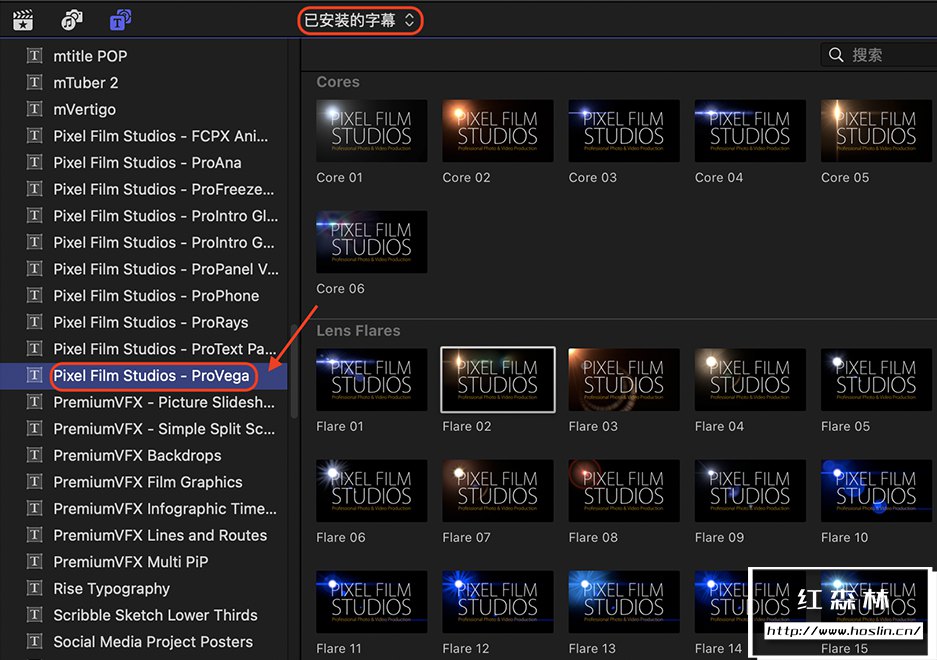Click the title icon beside mtitle POP
Viewport: 937px width, 660px height.
(x=35, y=56)
